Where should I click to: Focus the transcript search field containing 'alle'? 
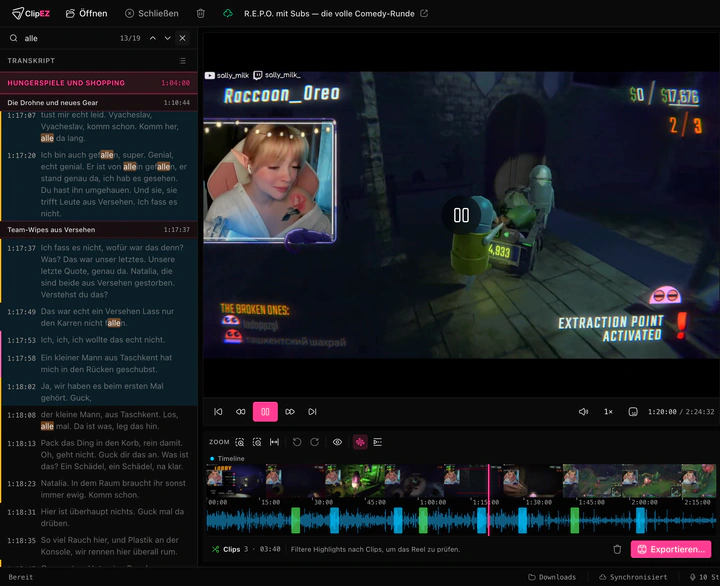point(69,38)
